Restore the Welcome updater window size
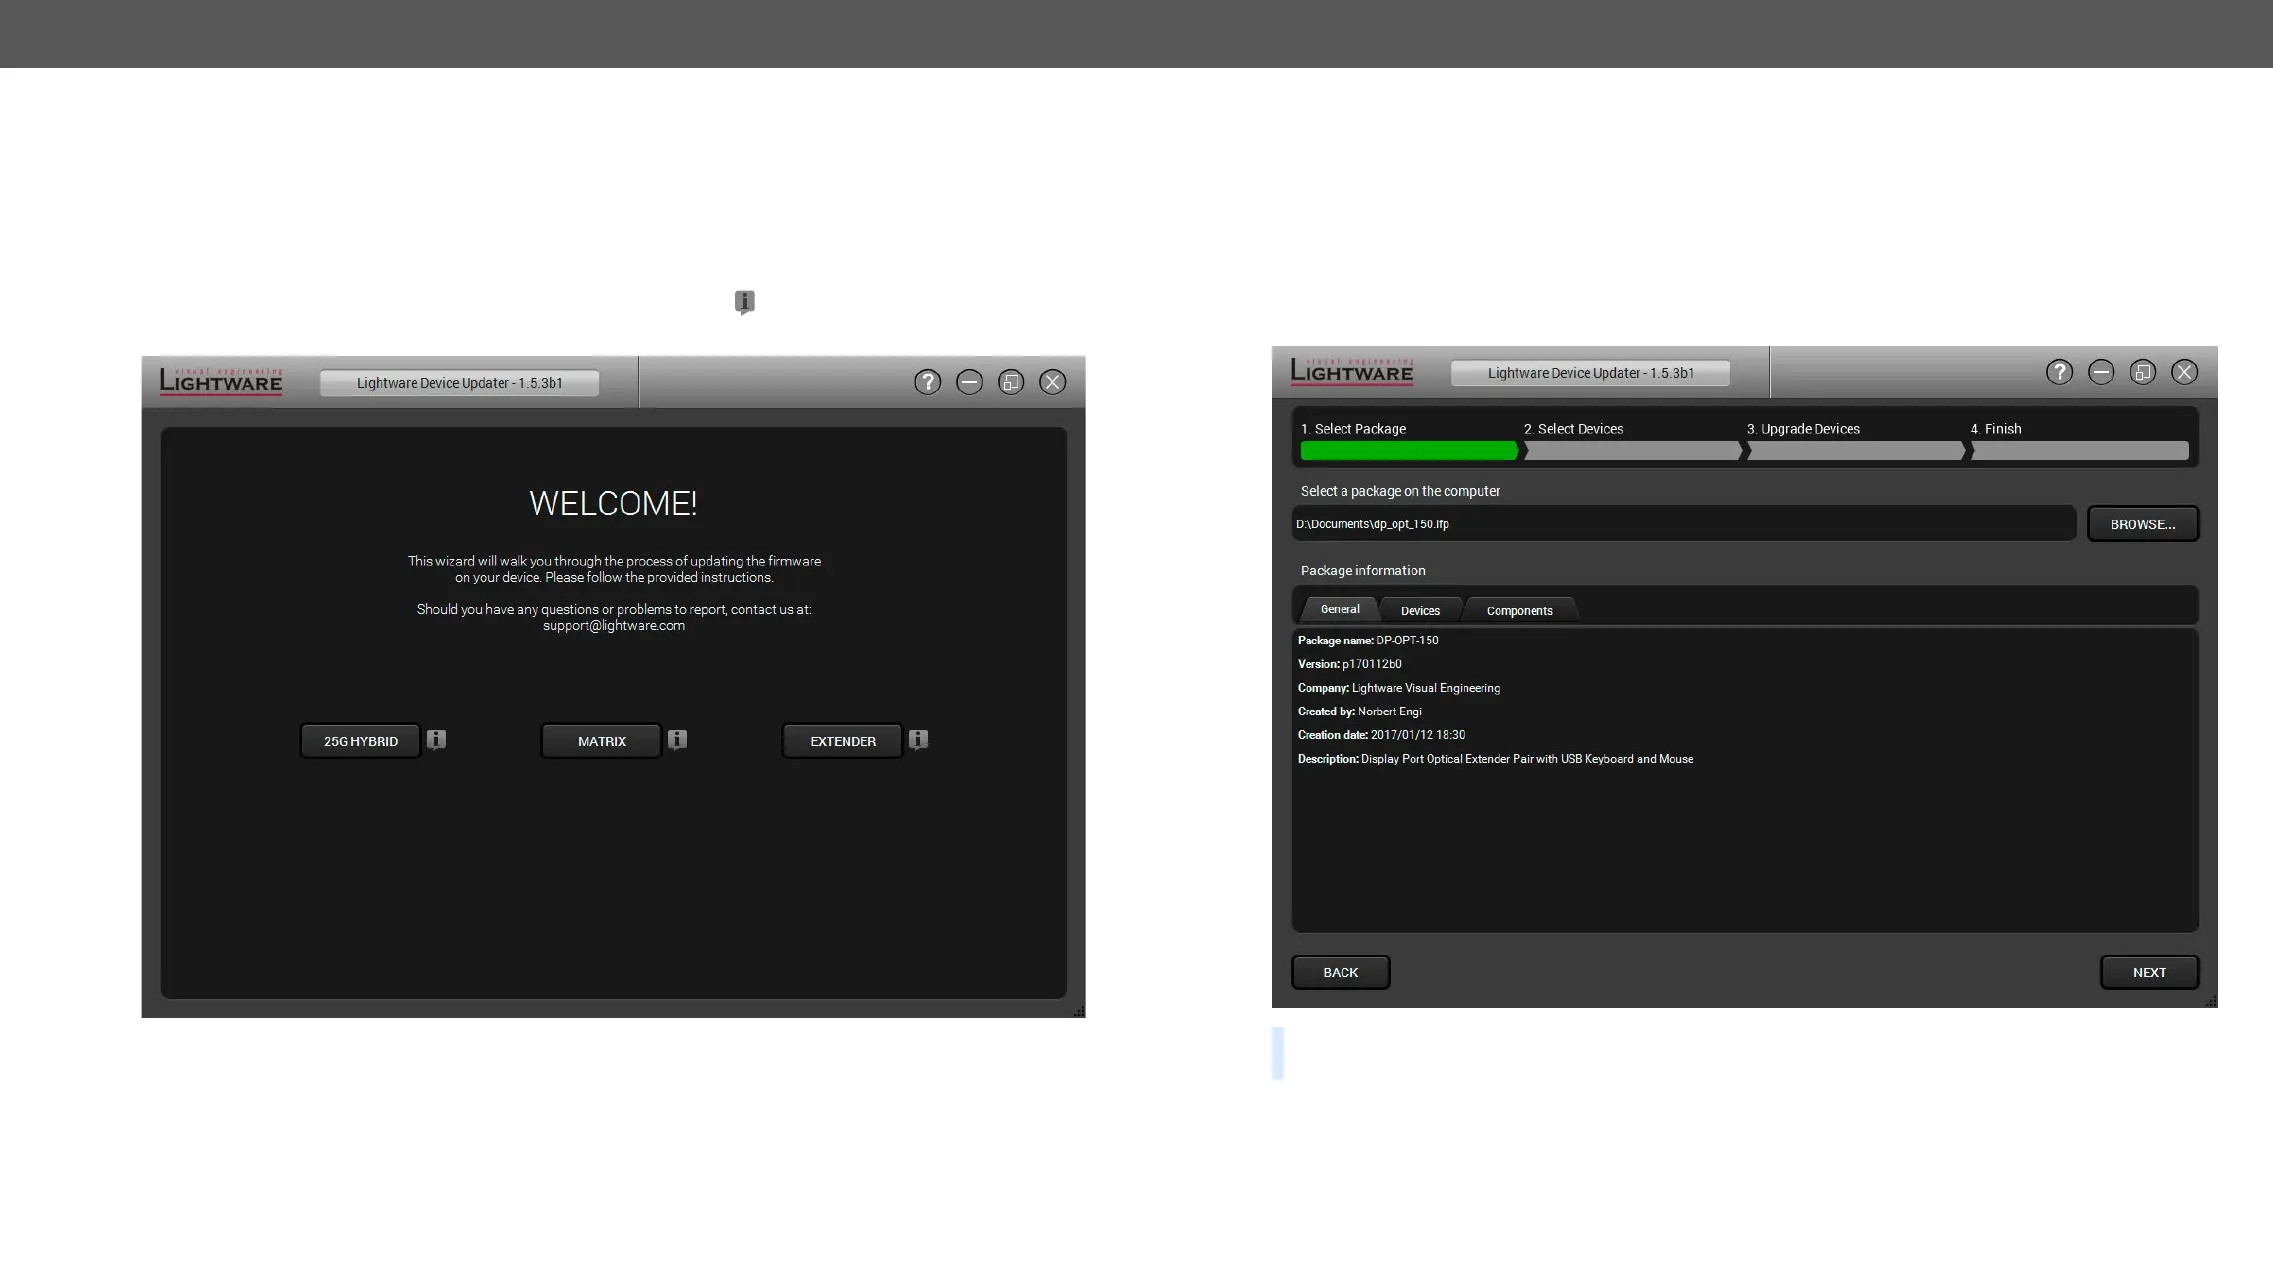2273x1276 pixels. (x=1011, y=382)
